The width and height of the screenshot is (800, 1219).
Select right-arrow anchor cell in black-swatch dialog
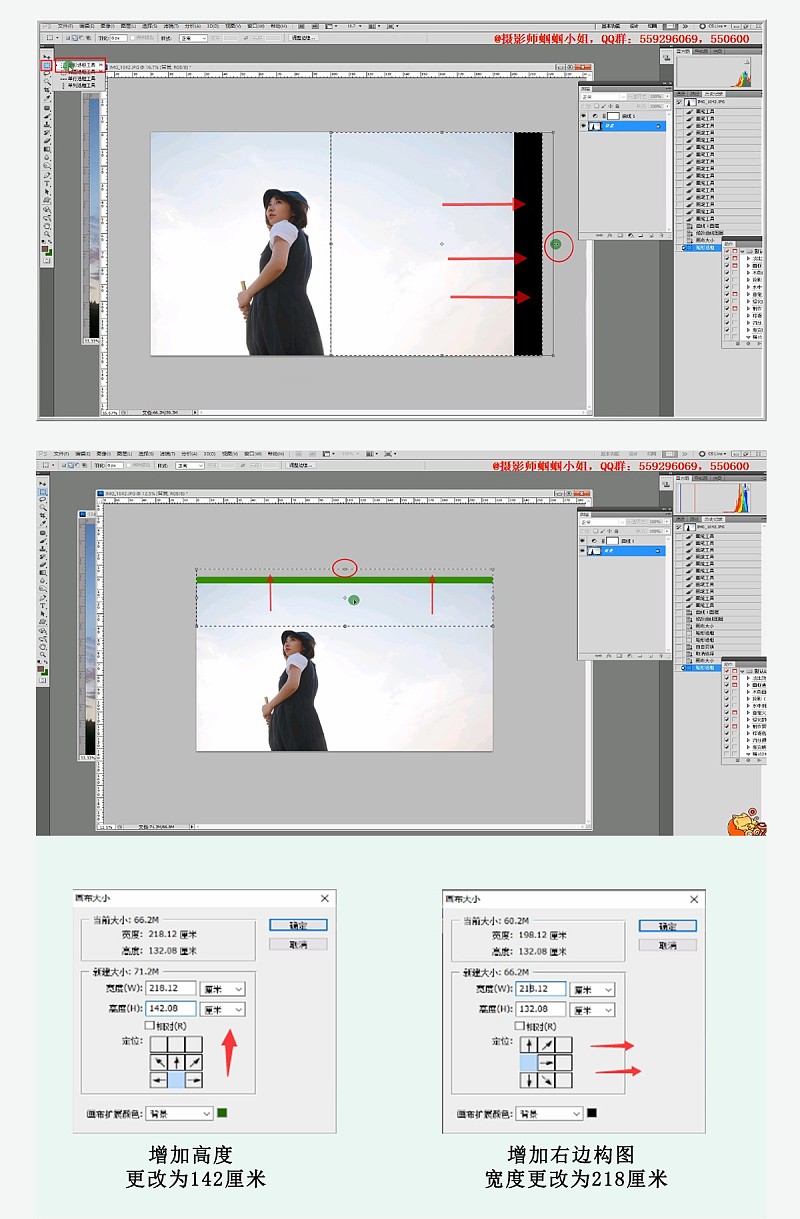point(546,1062)
